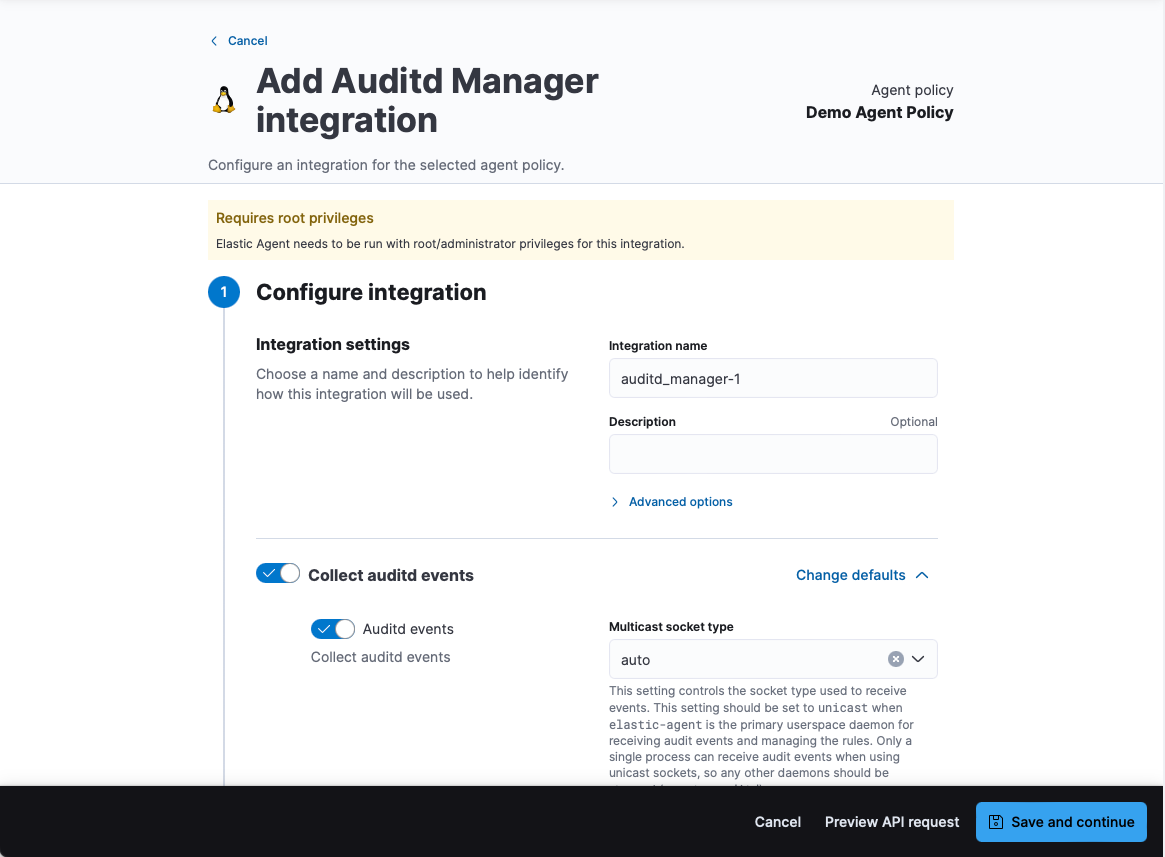
Task: Click the back chevron beside the top Cancel
Action: tap(213, 41)
